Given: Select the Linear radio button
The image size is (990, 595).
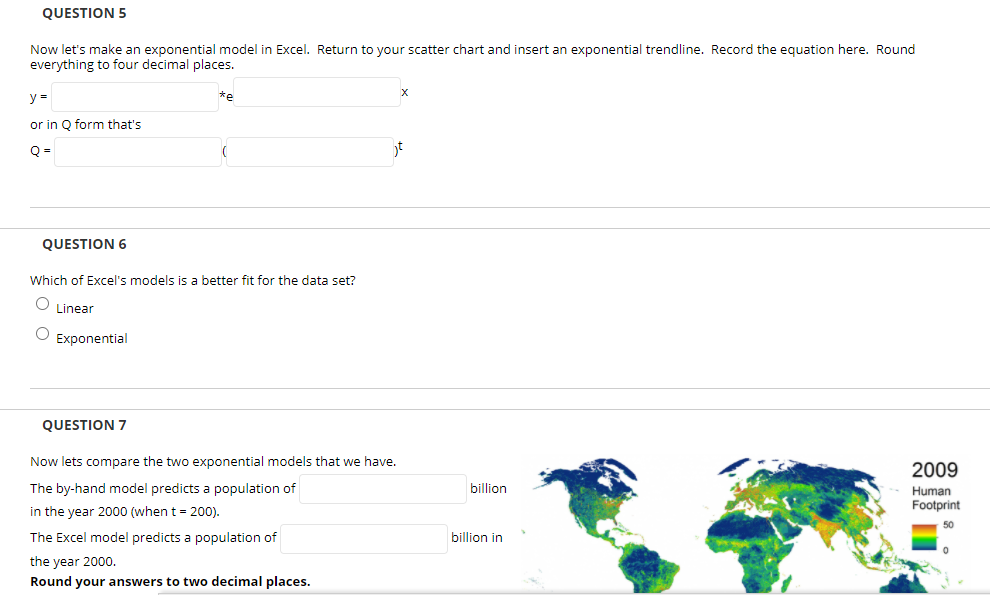Looking at the screenshot, I should (x=42, y=304).
